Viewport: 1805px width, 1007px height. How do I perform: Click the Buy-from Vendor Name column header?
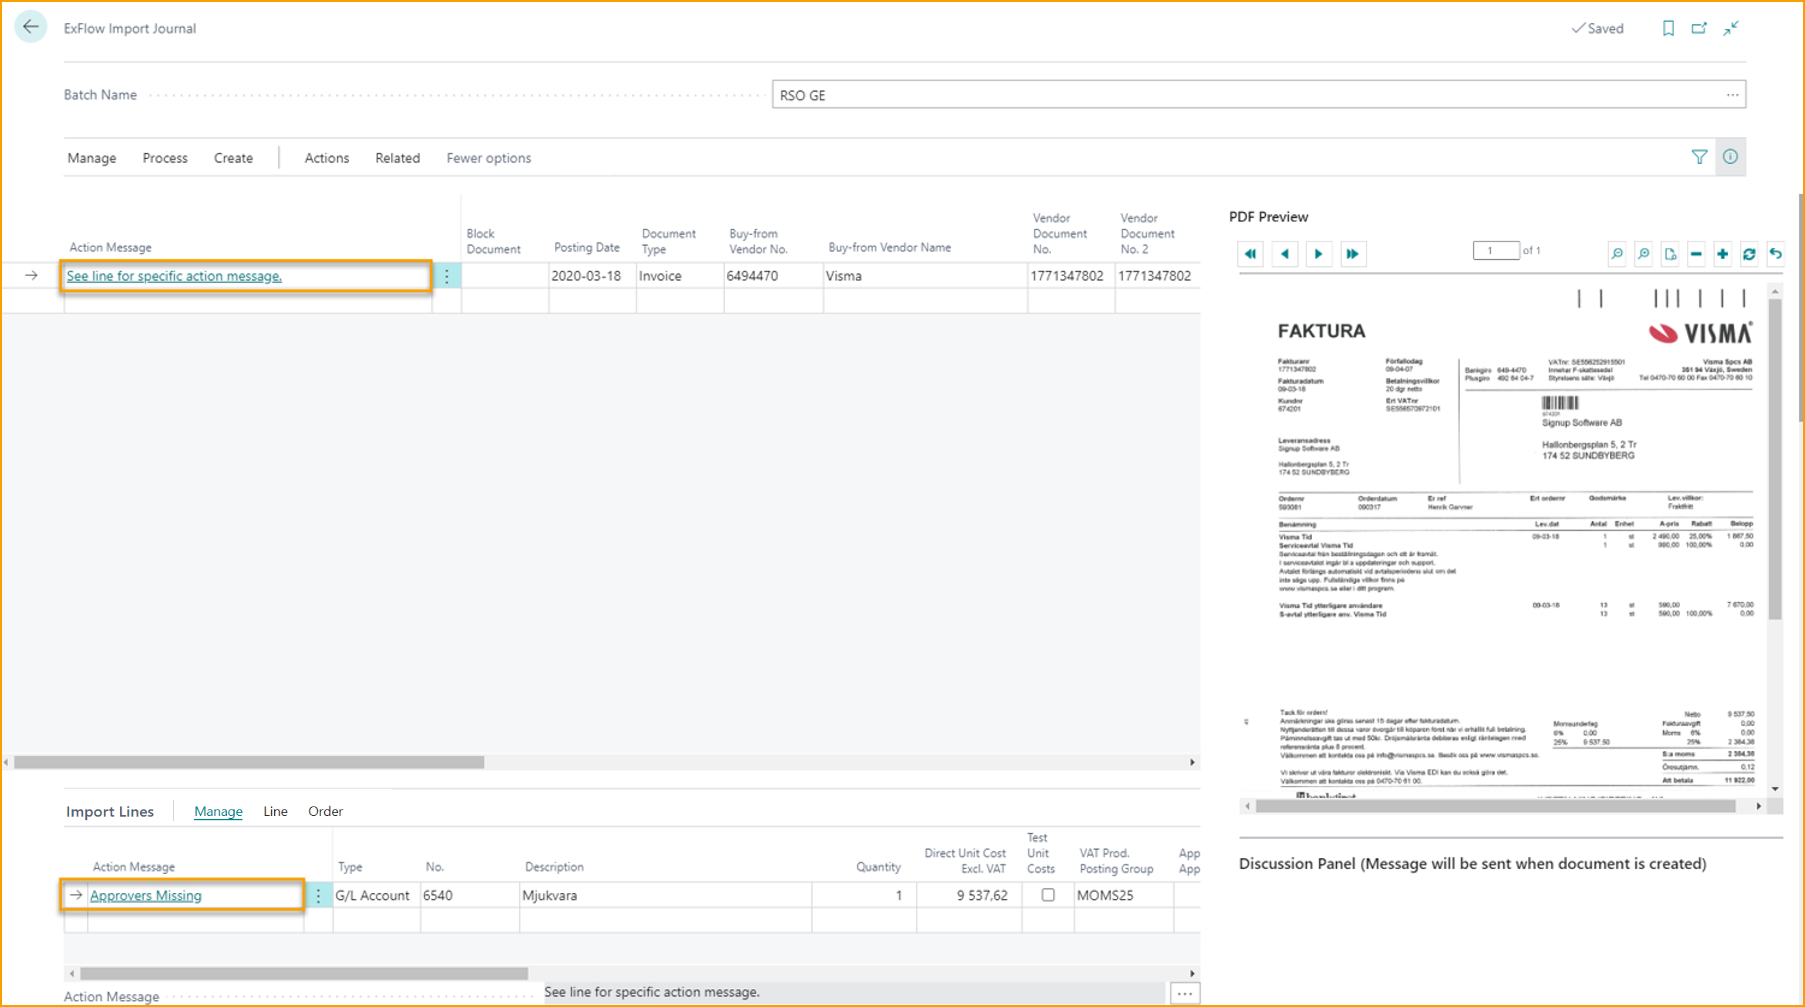[889, 247]
